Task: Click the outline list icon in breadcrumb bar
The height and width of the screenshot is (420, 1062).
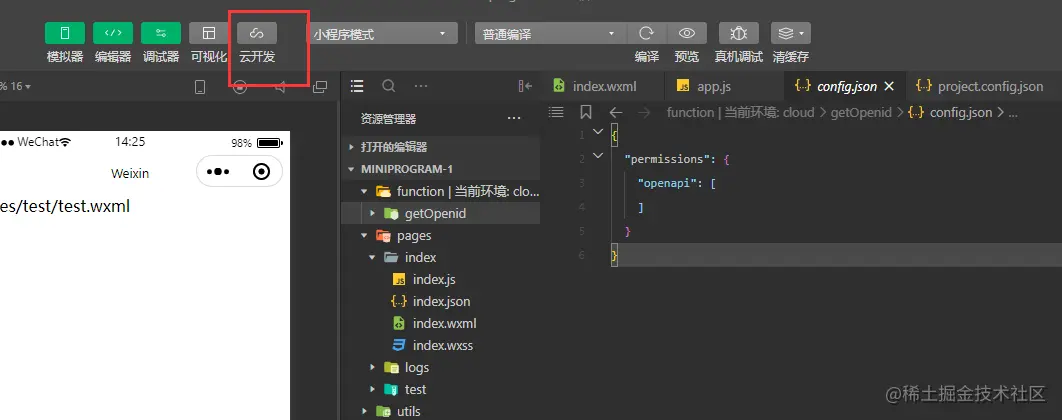Action: [x=556, y=112]
